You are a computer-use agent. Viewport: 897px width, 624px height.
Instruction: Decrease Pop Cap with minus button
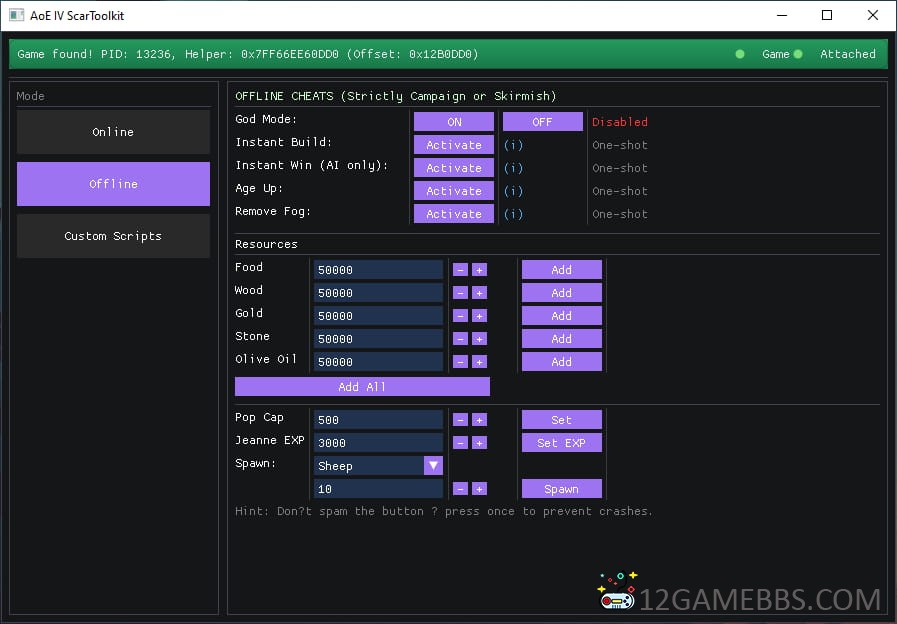[x=460, y=420]
